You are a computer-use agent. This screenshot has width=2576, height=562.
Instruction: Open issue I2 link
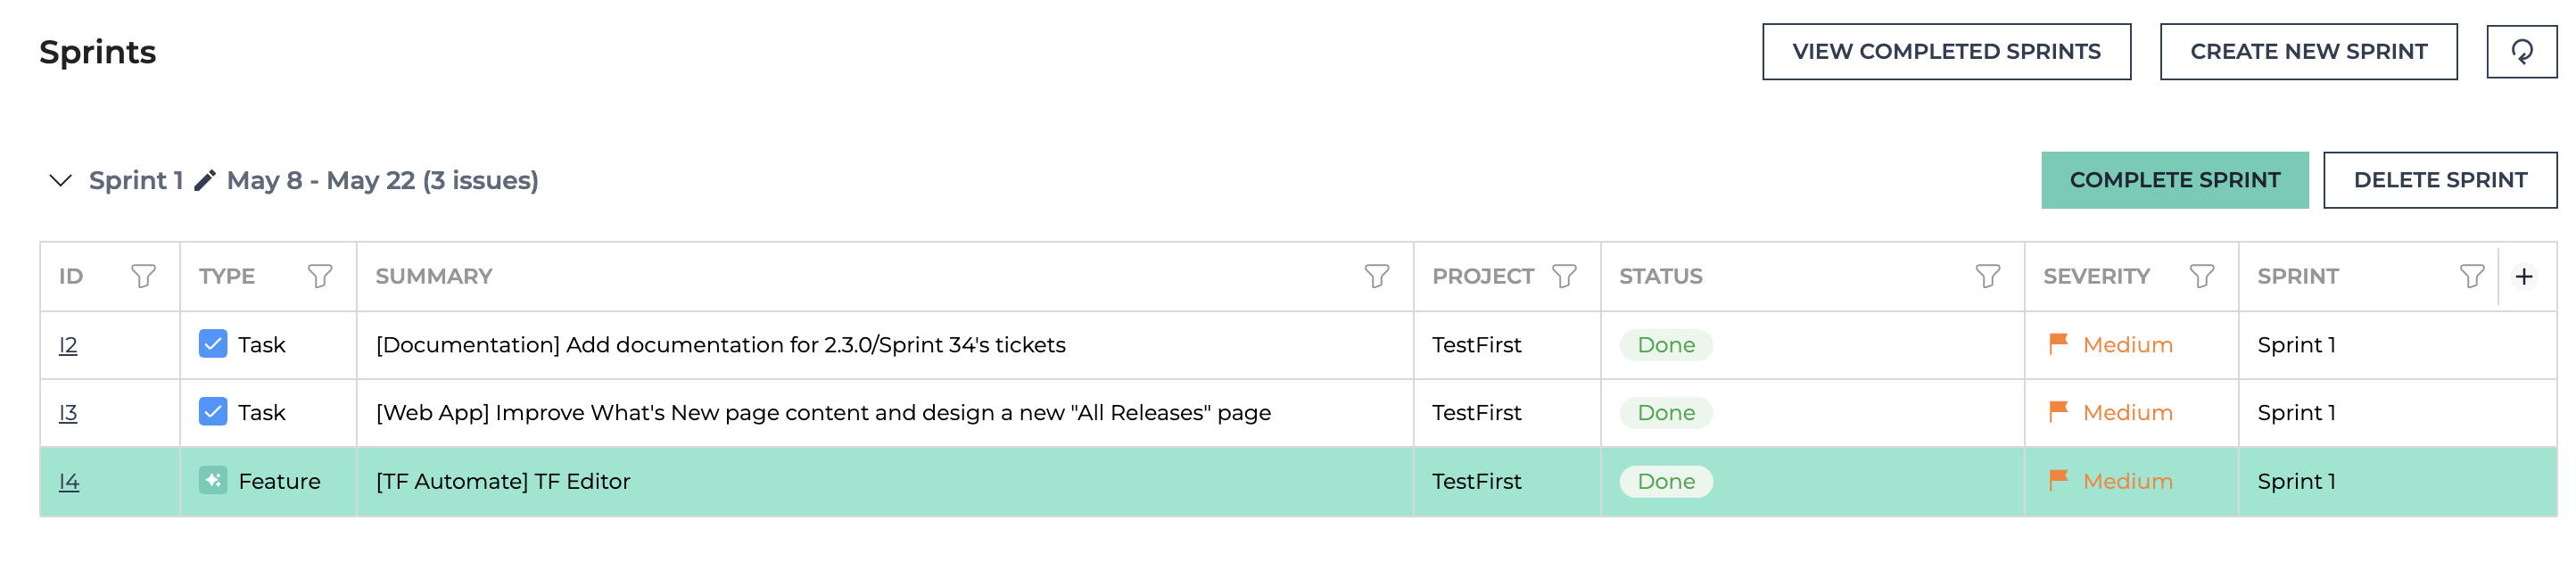click(68, 345)
